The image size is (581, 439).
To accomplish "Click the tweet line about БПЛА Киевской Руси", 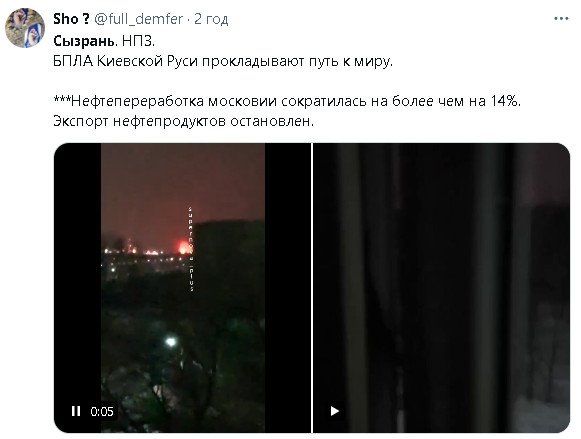I will [x=223, y=61].
